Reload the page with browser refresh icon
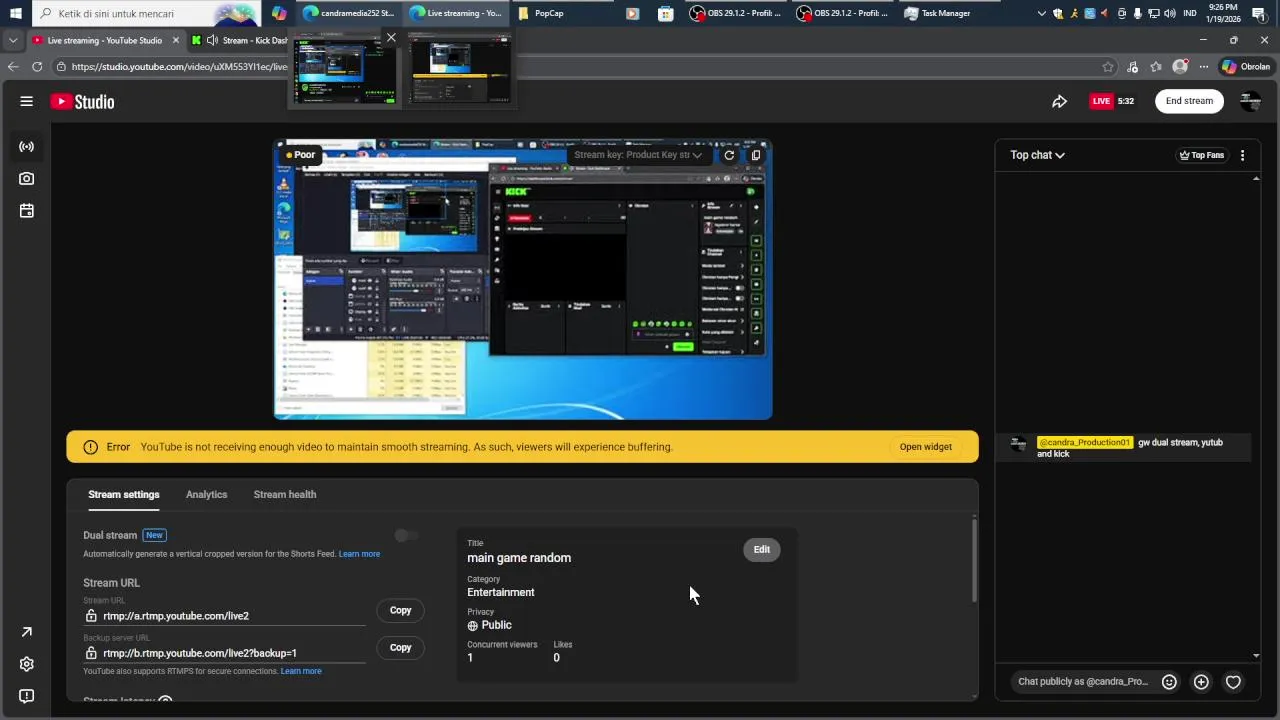 pyautogui.click(x=37, y=67)
